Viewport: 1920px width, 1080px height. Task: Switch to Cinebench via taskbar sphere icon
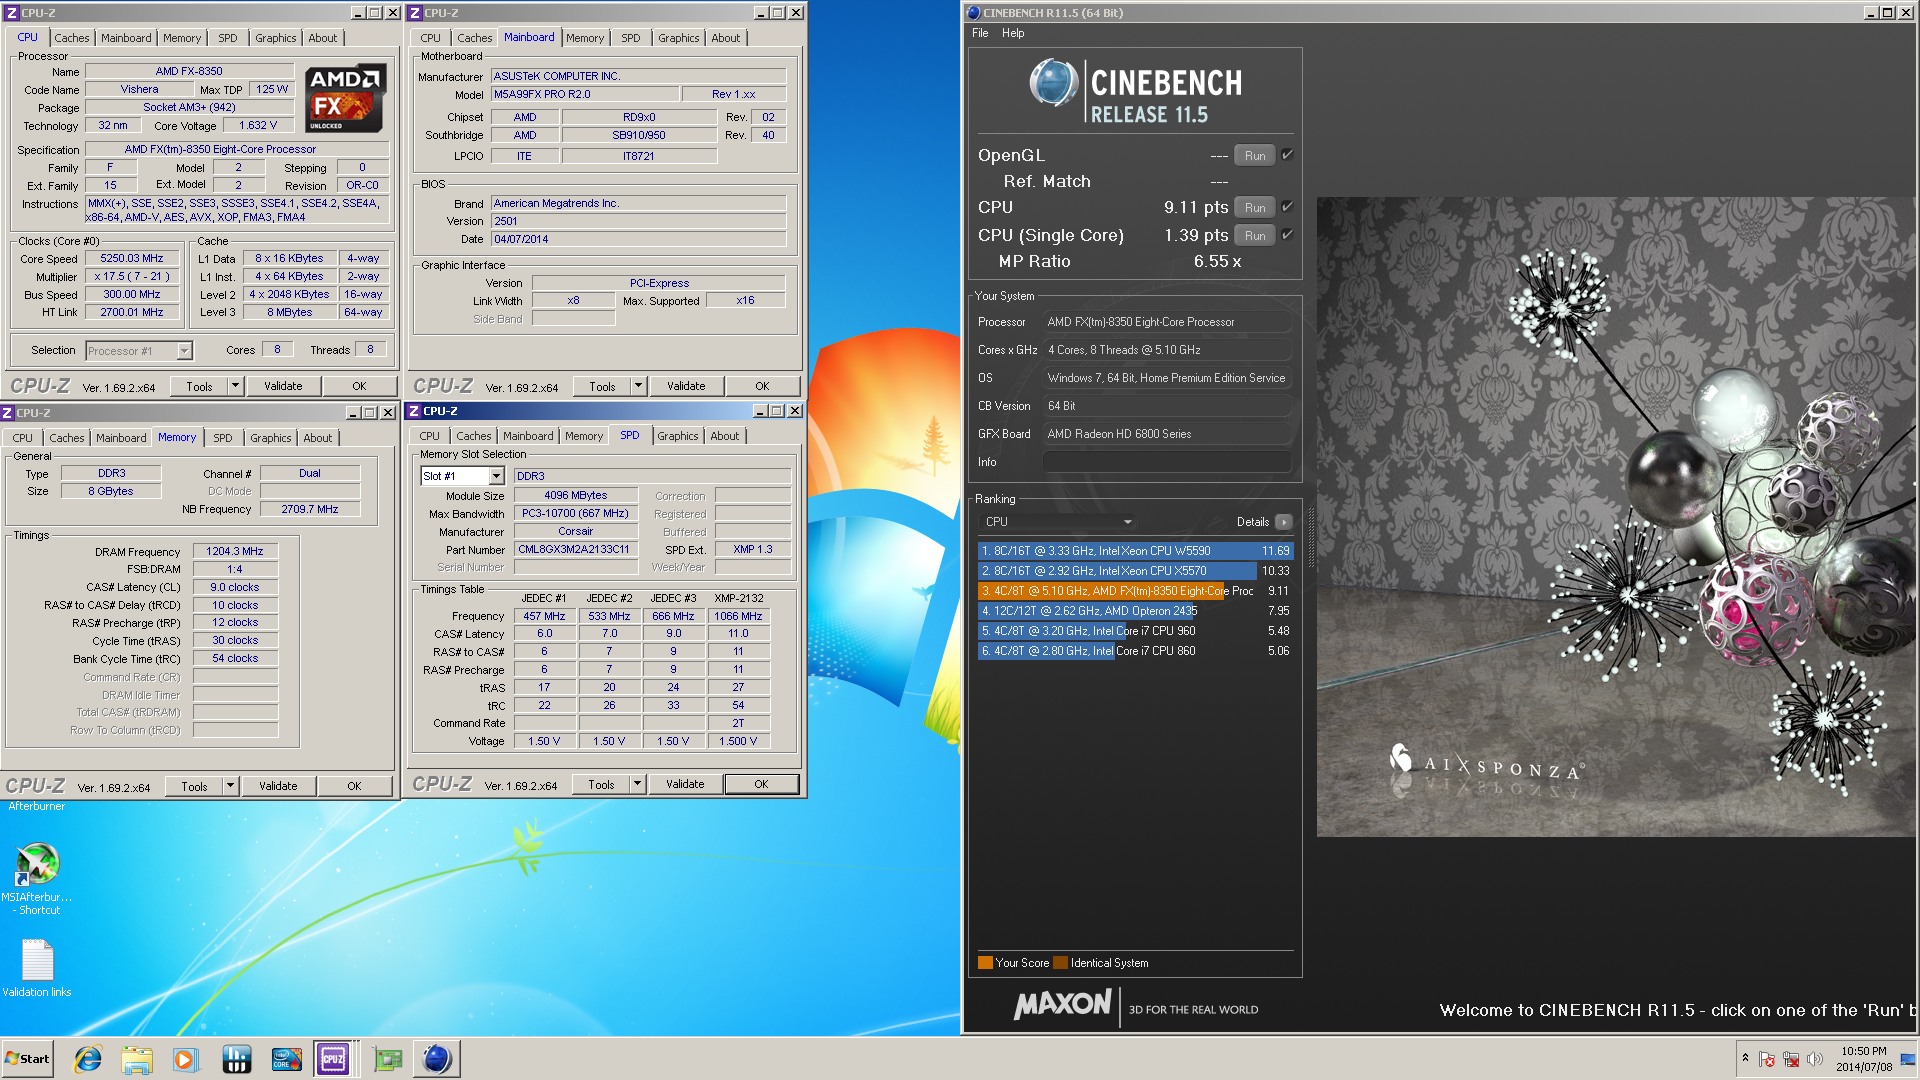[x=437, y=1059]
